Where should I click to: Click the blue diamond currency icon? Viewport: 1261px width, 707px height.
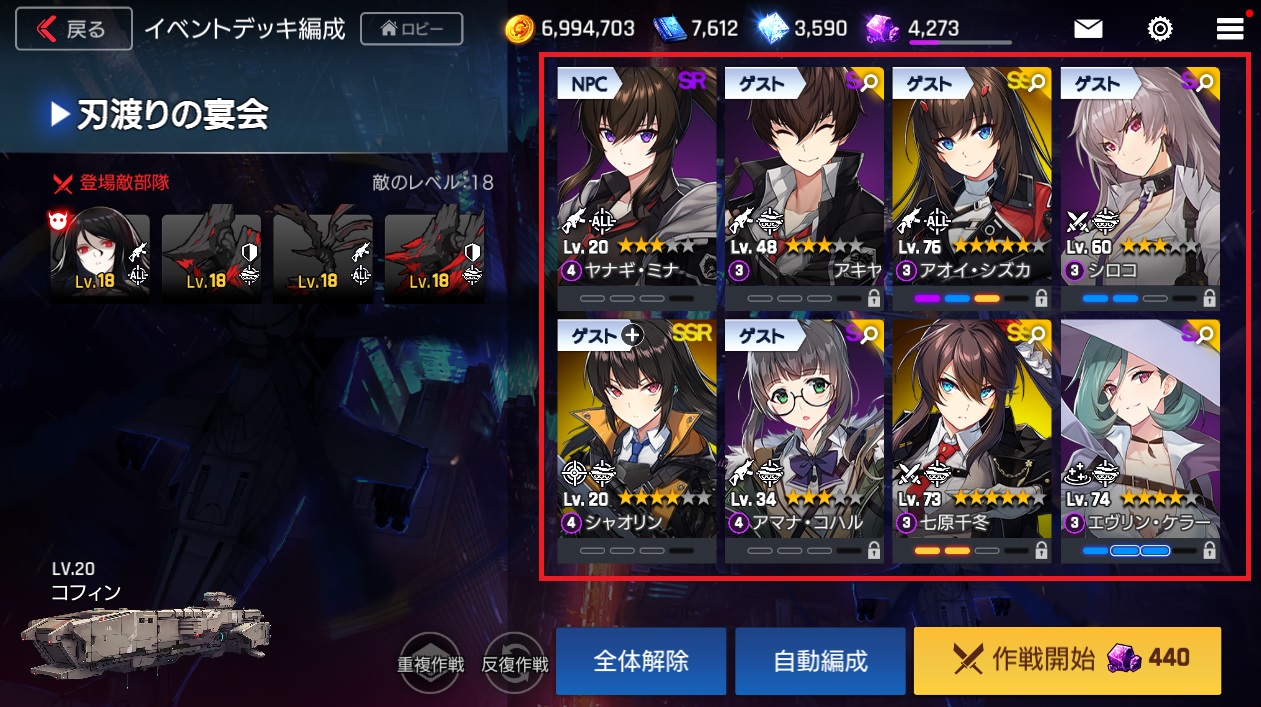click(x=773, y=29)
